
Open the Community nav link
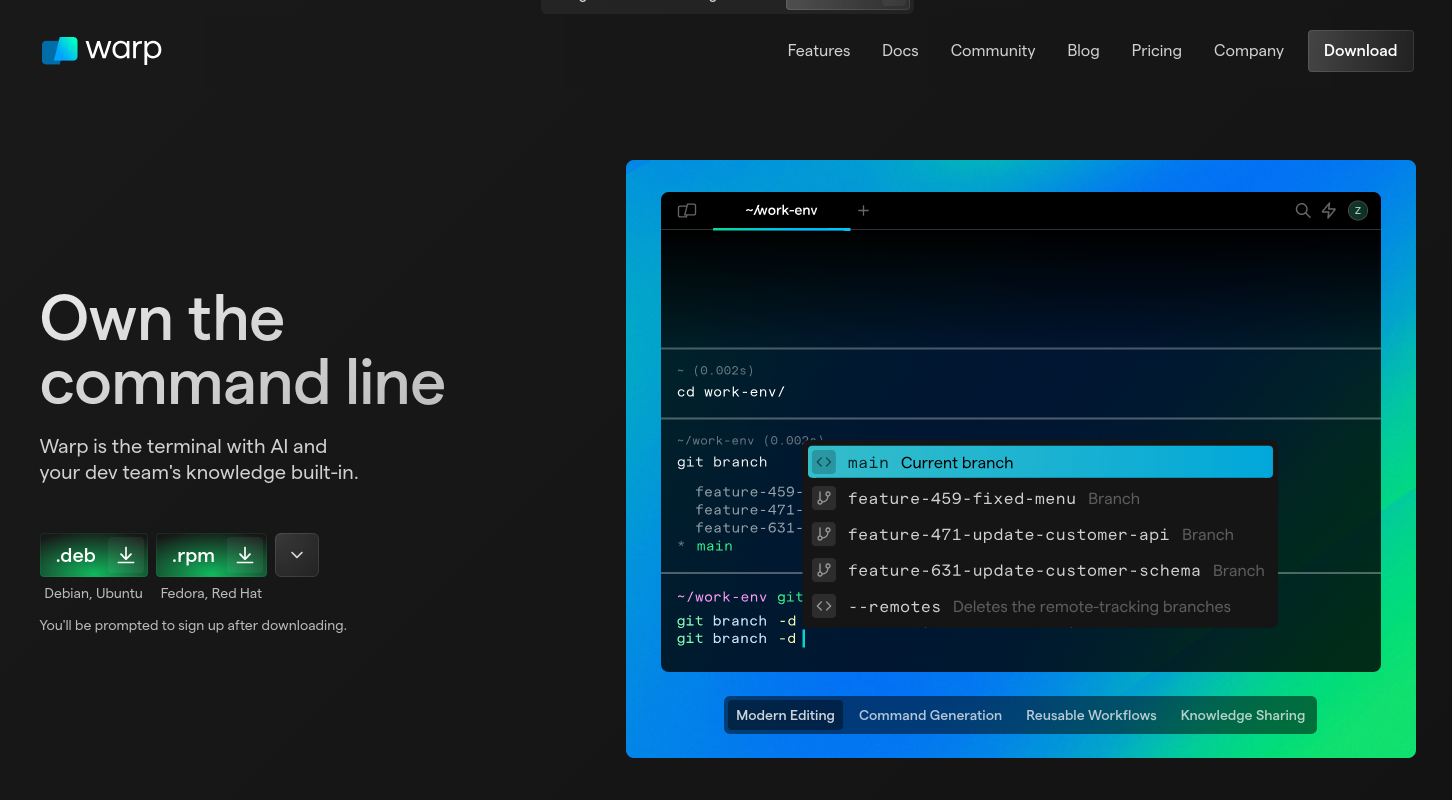[x=993, y=51]
